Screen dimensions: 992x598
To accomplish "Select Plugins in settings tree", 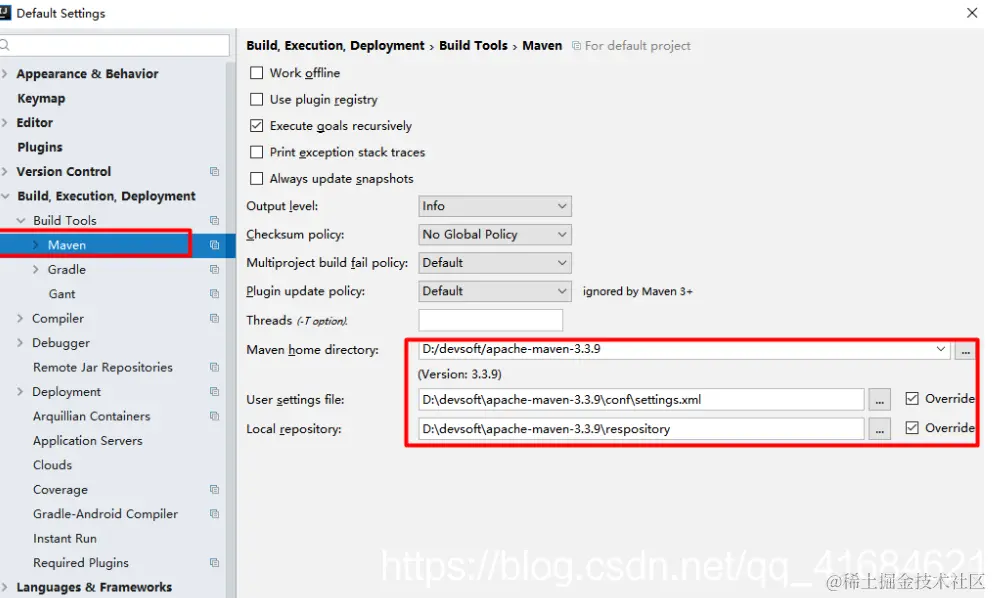I will [x=40, y=147].
